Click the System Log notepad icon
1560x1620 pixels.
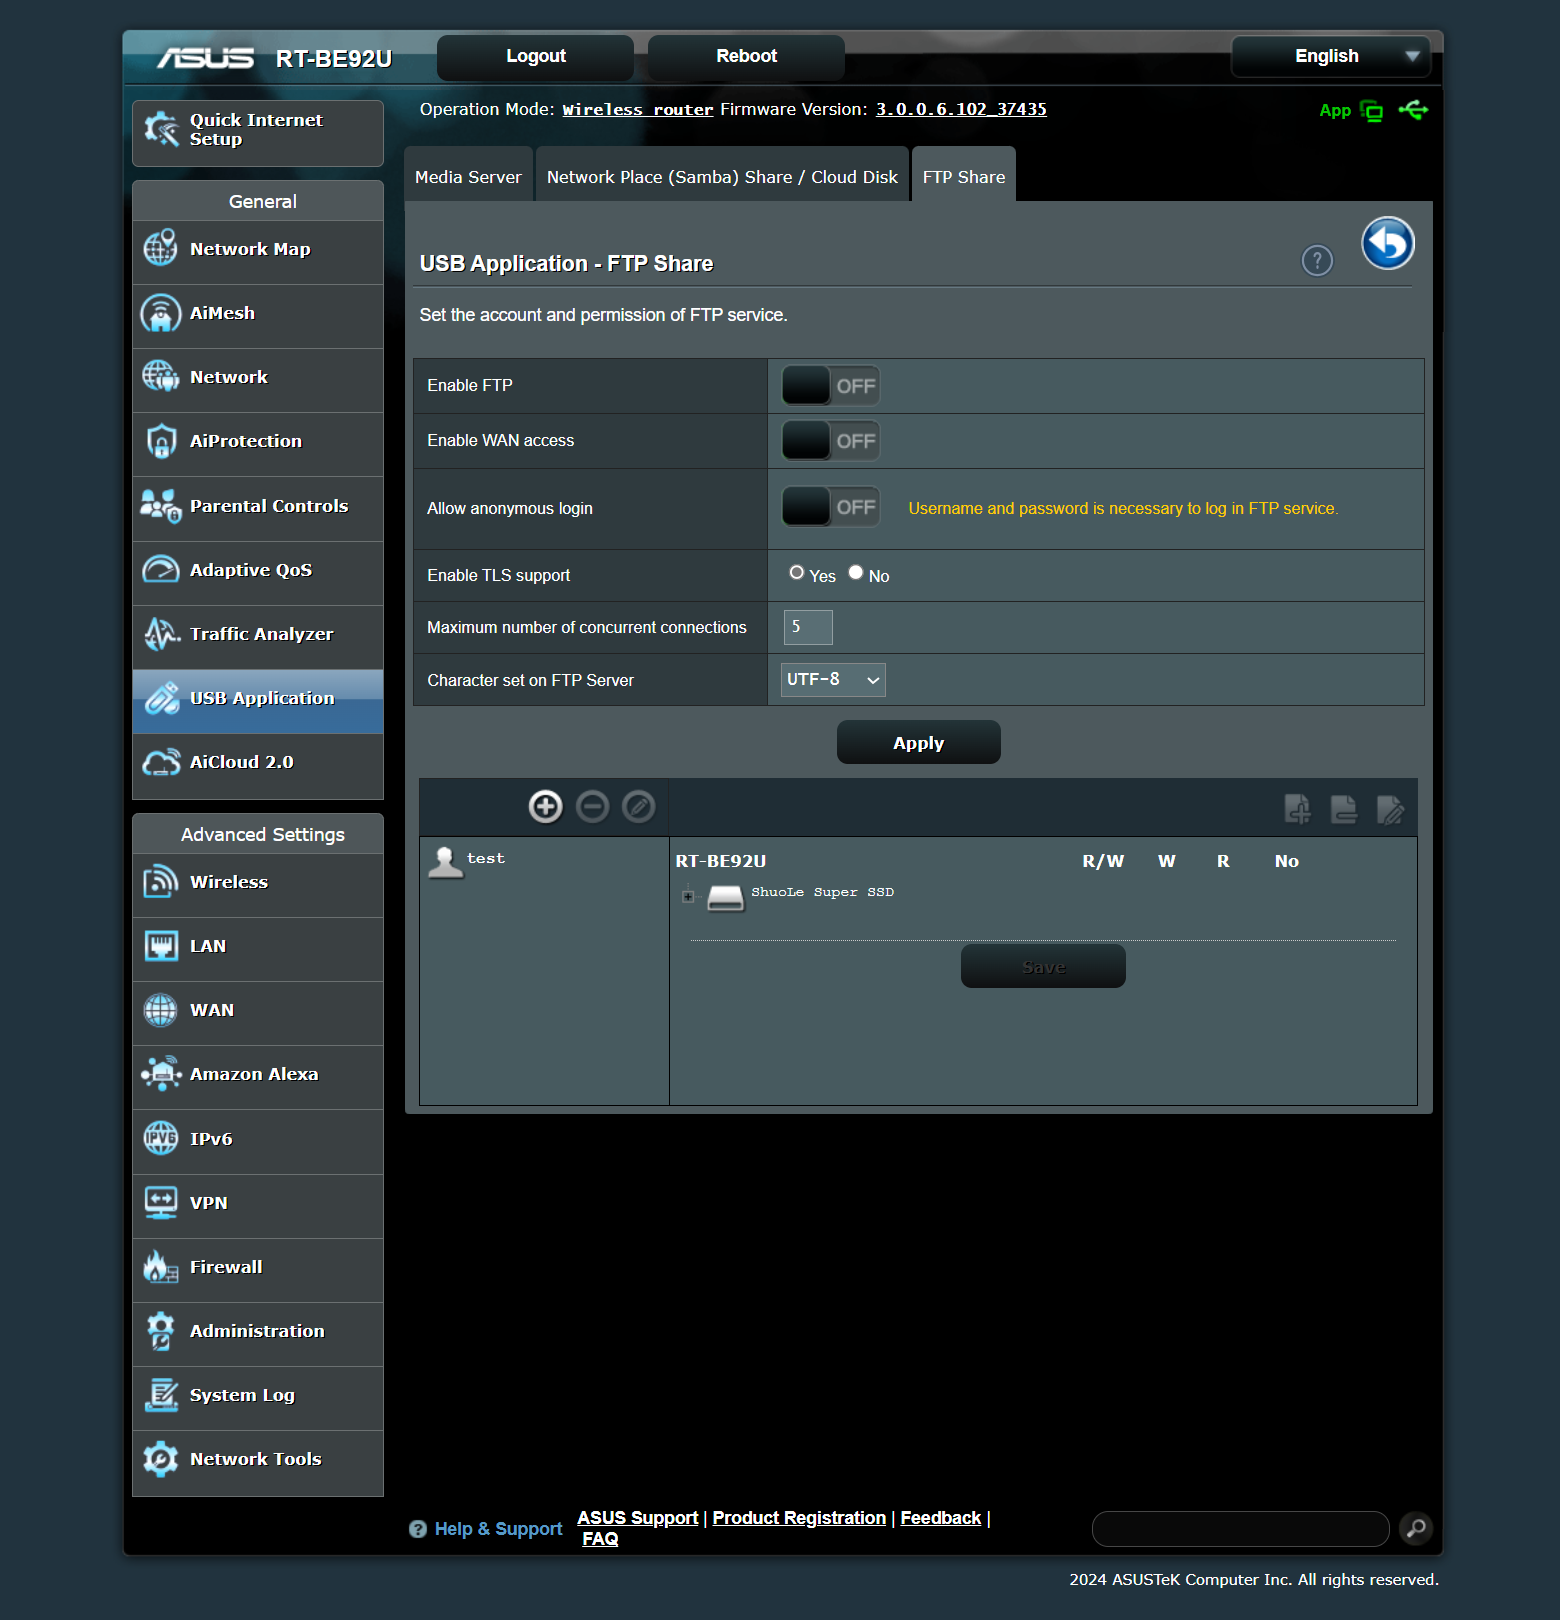(x=160, y=1395)
